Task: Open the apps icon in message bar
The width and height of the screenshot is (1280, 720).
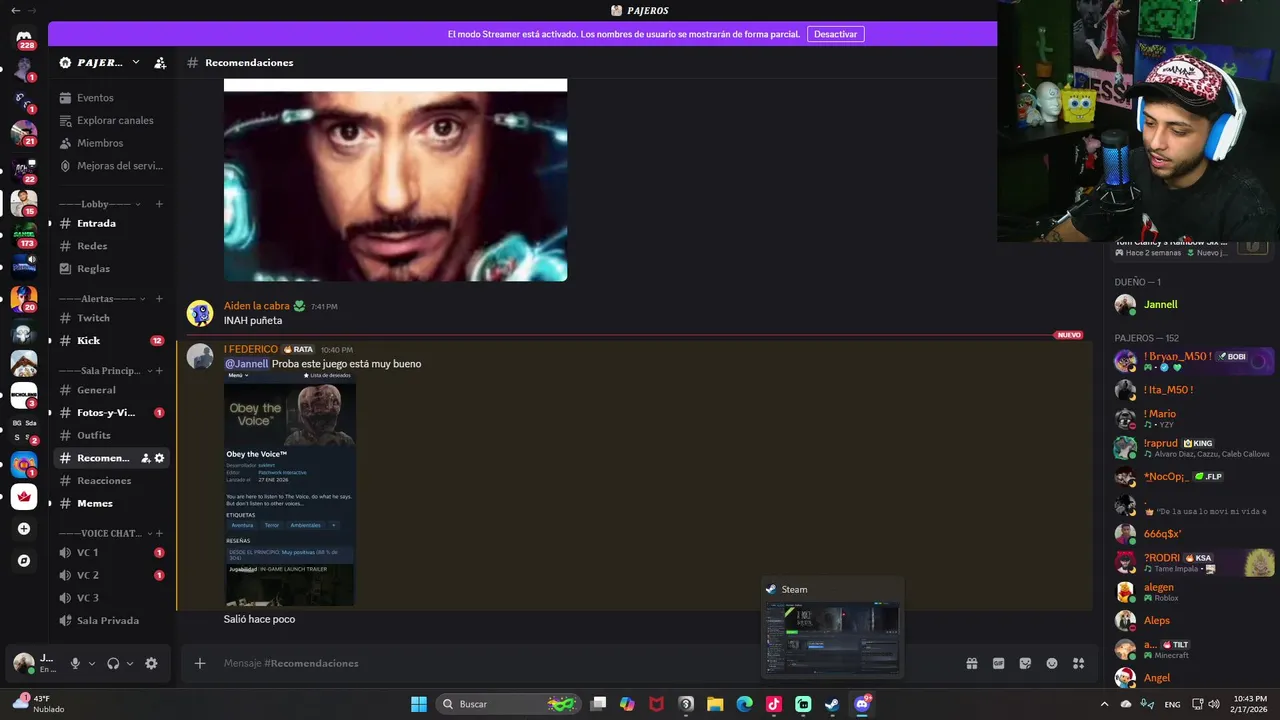Action: pos(1079,663)
